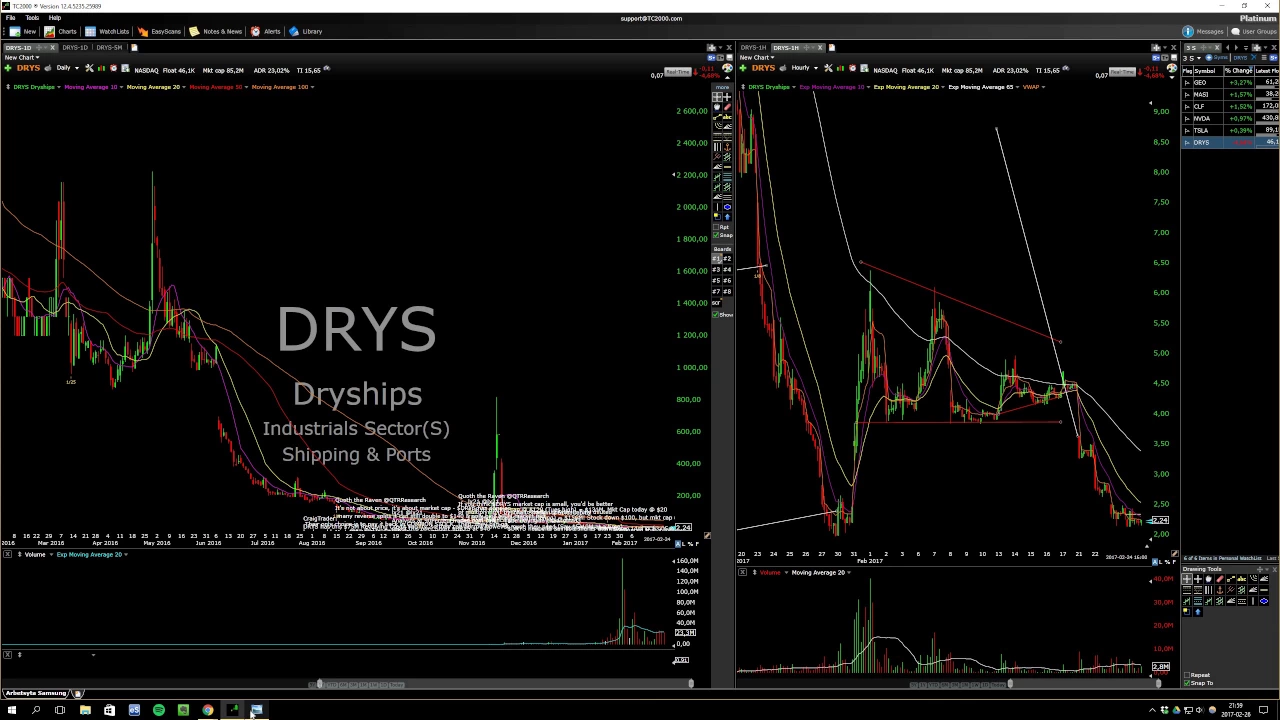Select the yellow note tool in the Drawing Tools panel

click(x=1187, y=612)
